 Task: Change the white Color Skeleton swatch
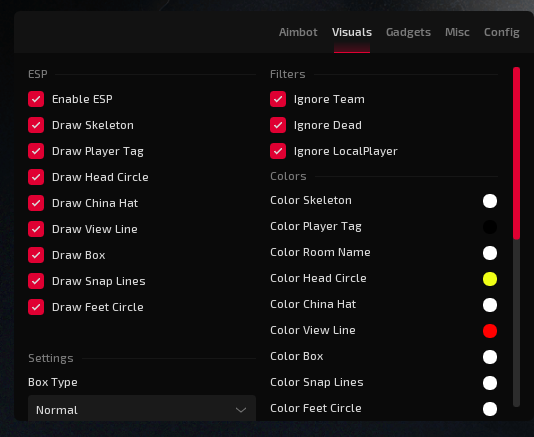point(490,201)
